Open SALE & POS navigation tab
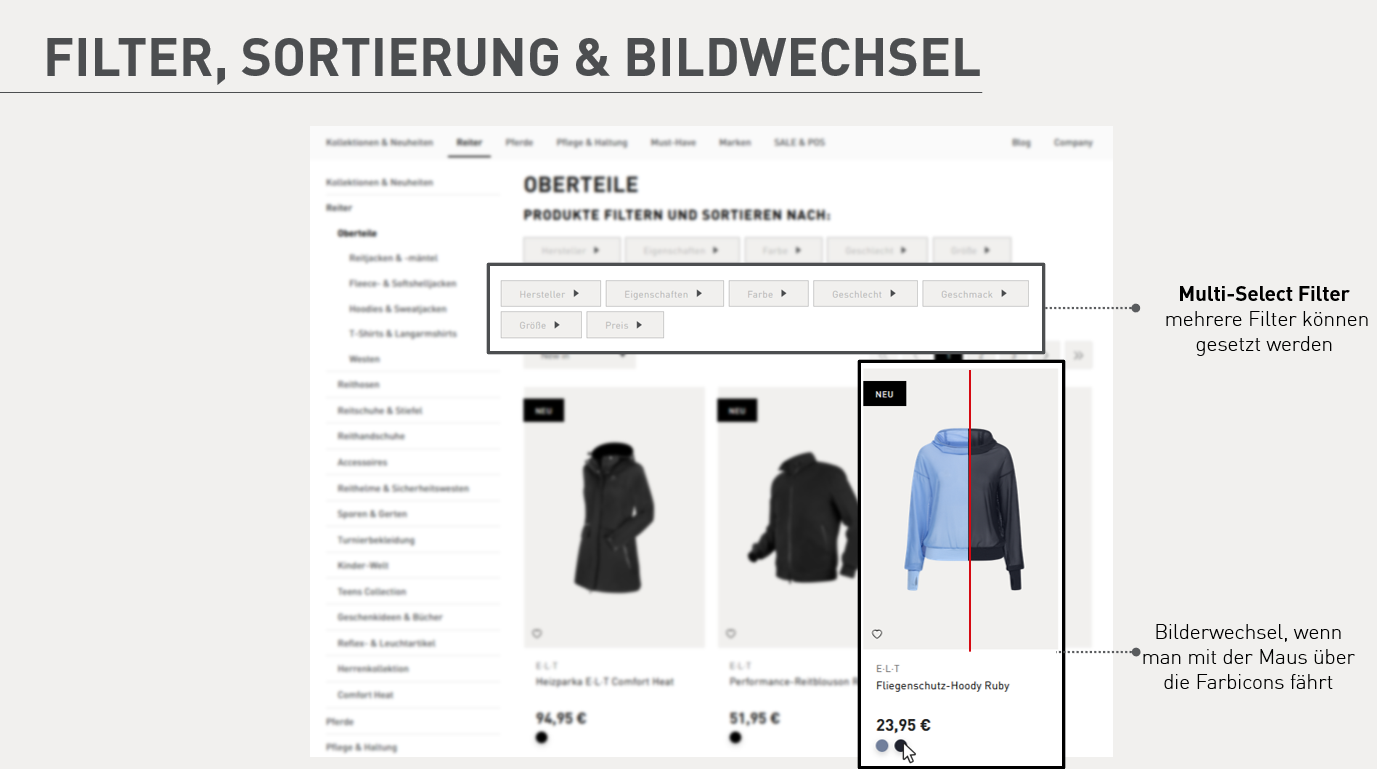The width and height of the screenshot is (1377, 769). (799, 143)
